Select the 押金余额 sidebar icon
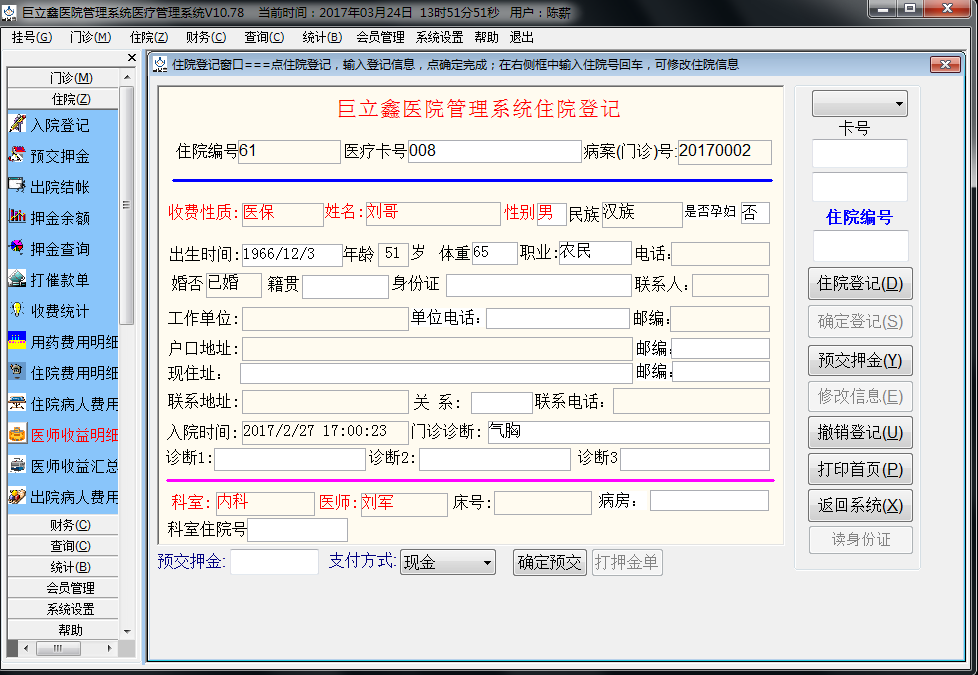The image size is (978, 675). tap(17, 217)
